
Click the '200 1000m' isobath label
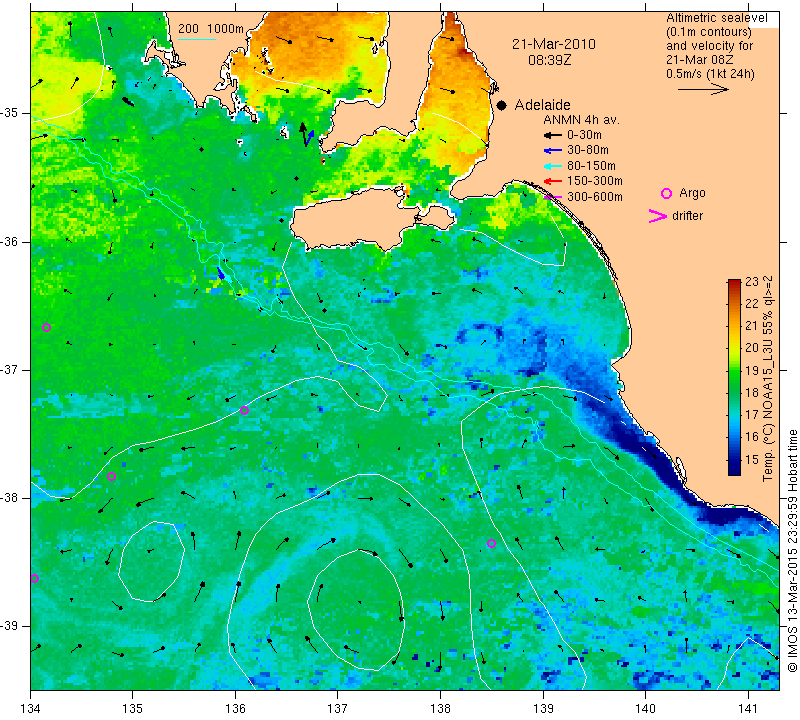[211, 29]
